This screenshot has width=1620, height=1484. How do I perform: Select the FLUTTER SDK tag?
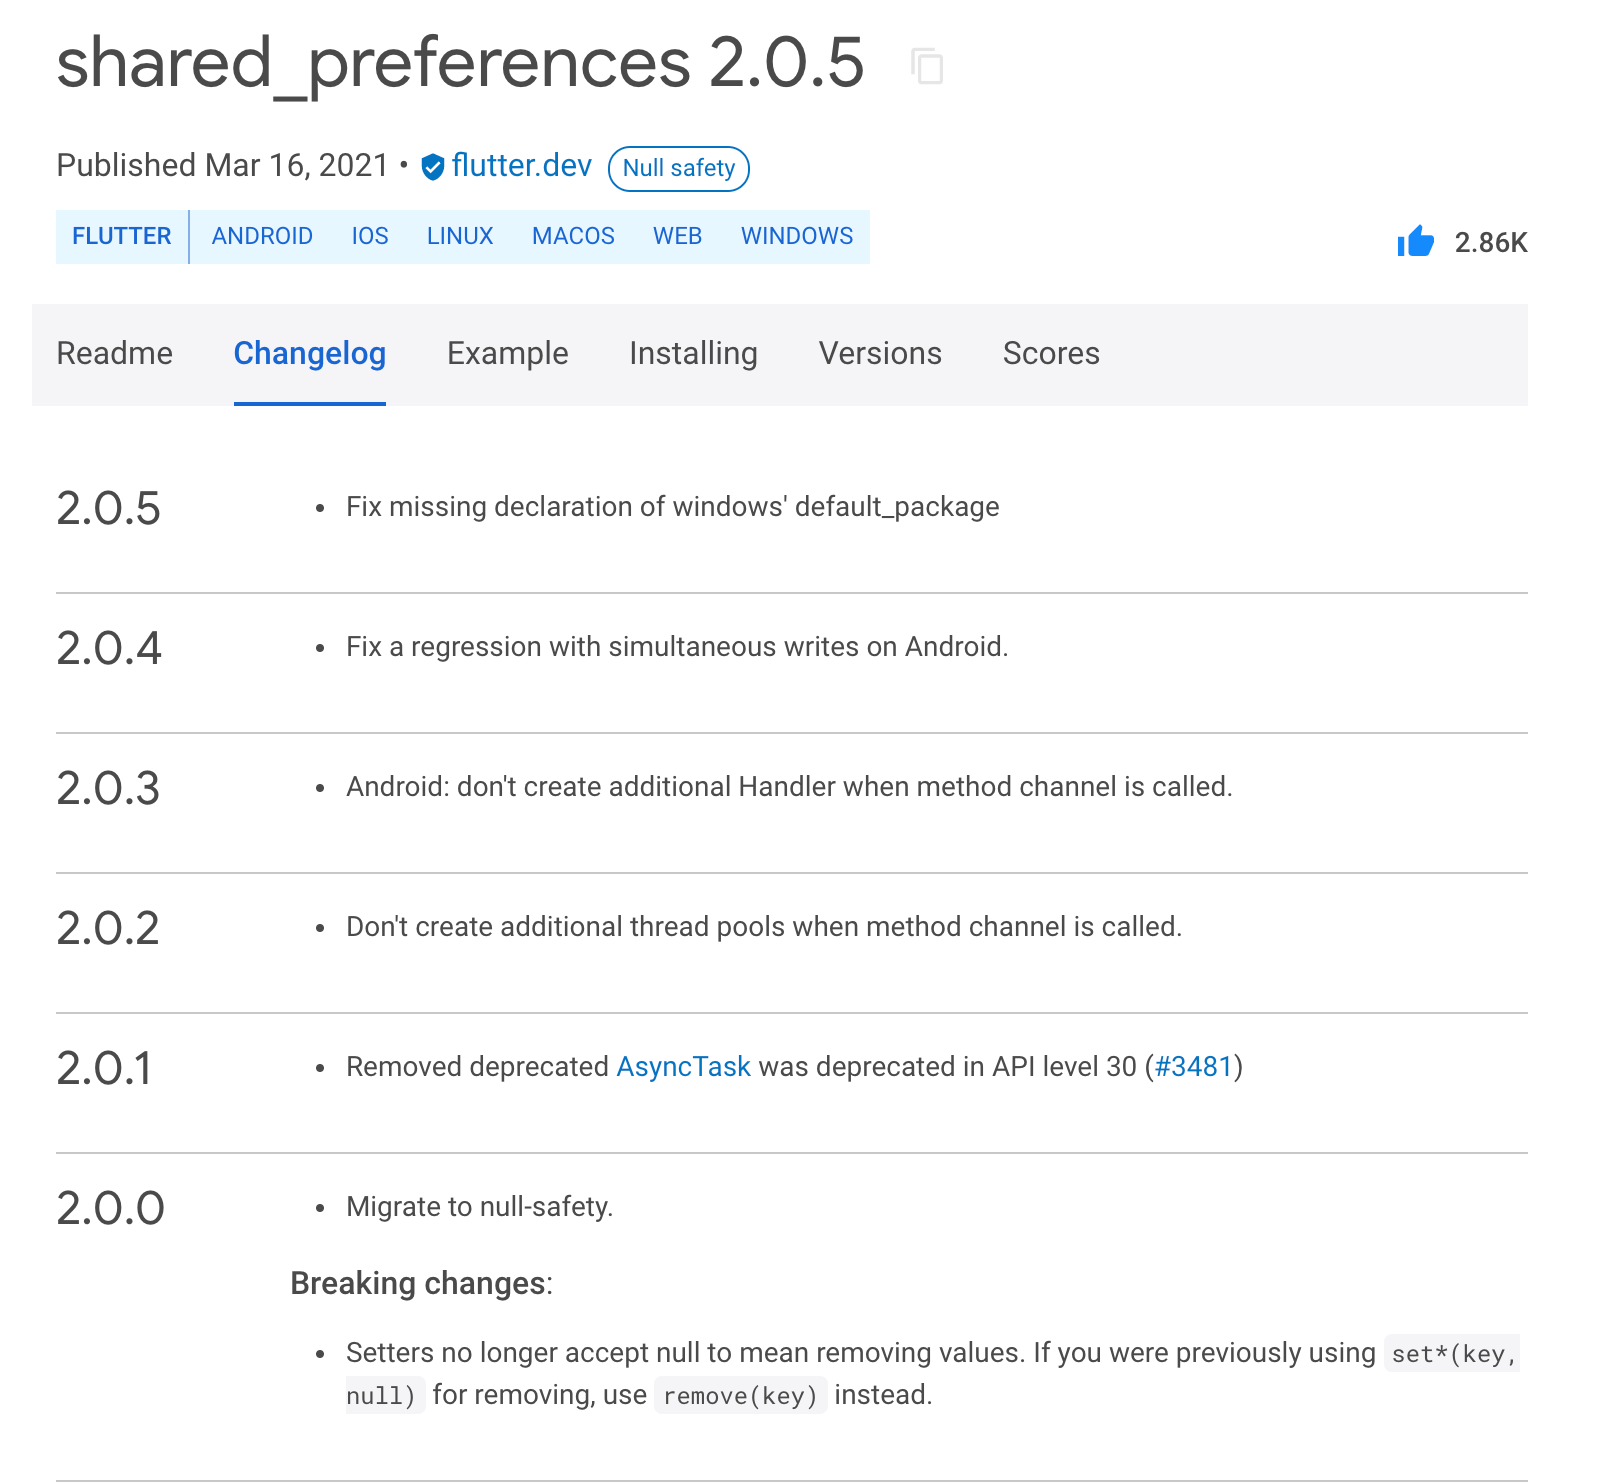click(122, 236)
